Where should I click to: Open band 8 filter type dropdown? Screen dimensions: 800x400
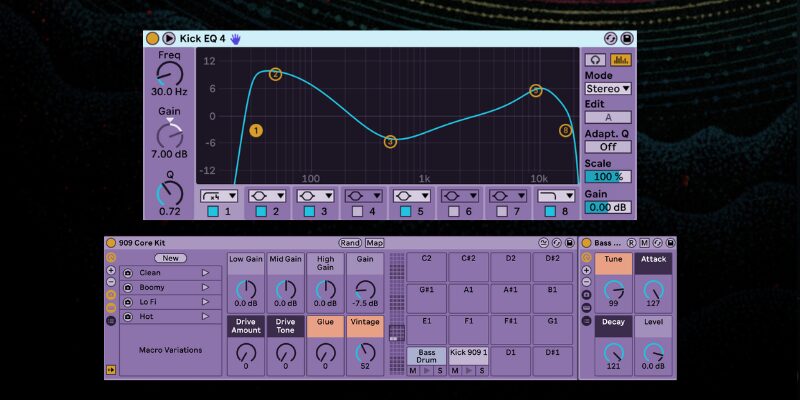click(553, 195)
